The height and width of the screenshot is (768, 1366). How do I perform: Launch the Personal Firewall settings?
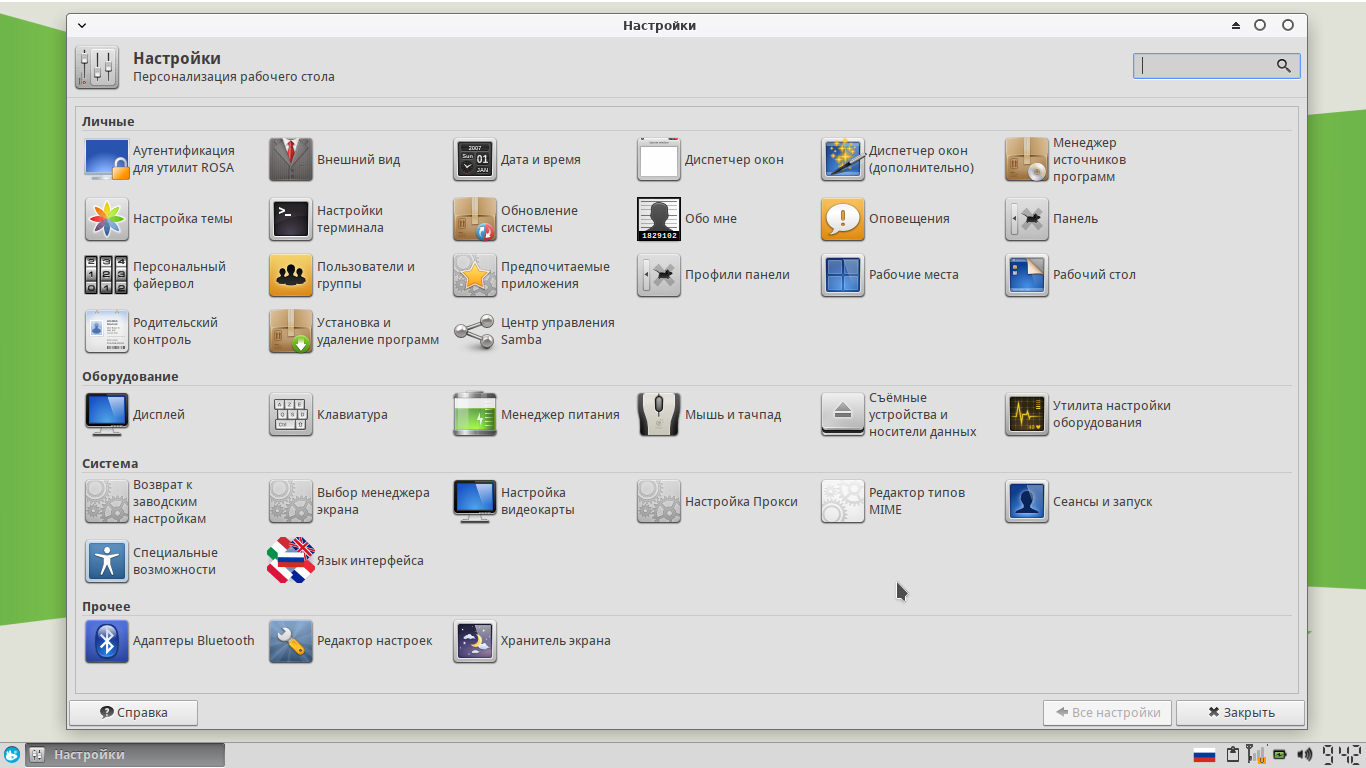(x=107, y=275)
